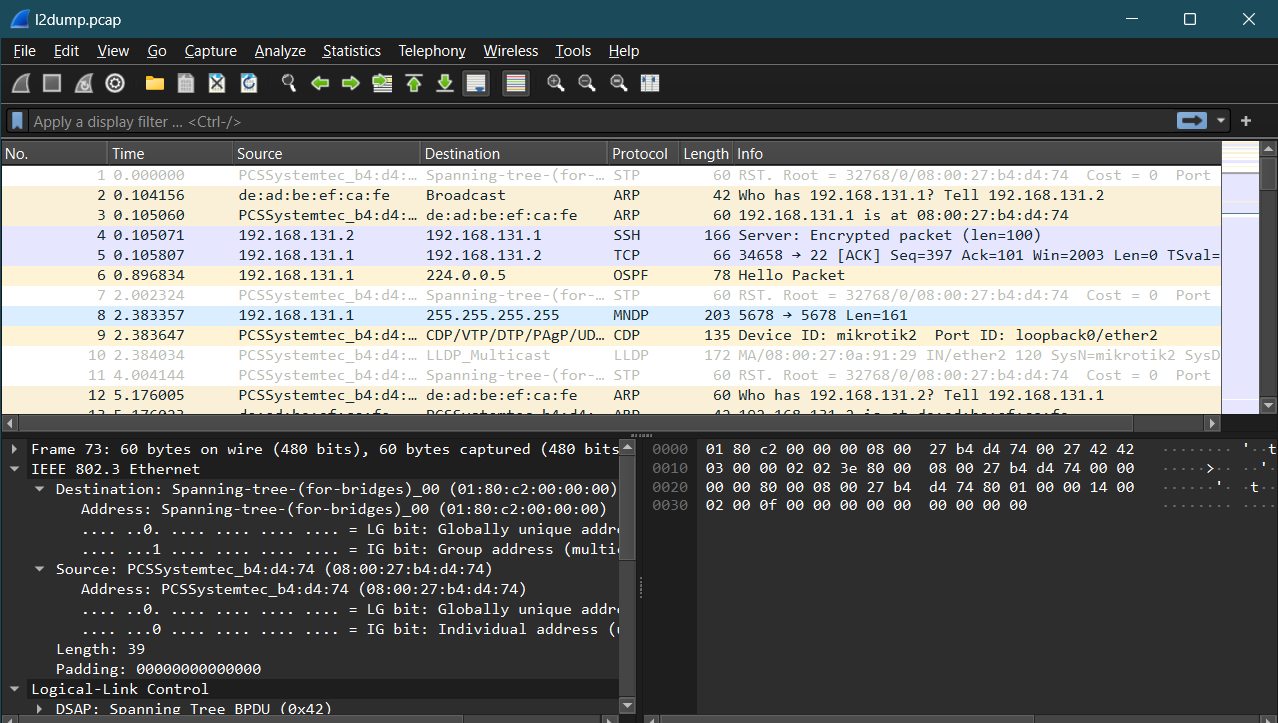Toggle packet colorization button
This screenshot has width=1278, height=723.
pos(516,83)
